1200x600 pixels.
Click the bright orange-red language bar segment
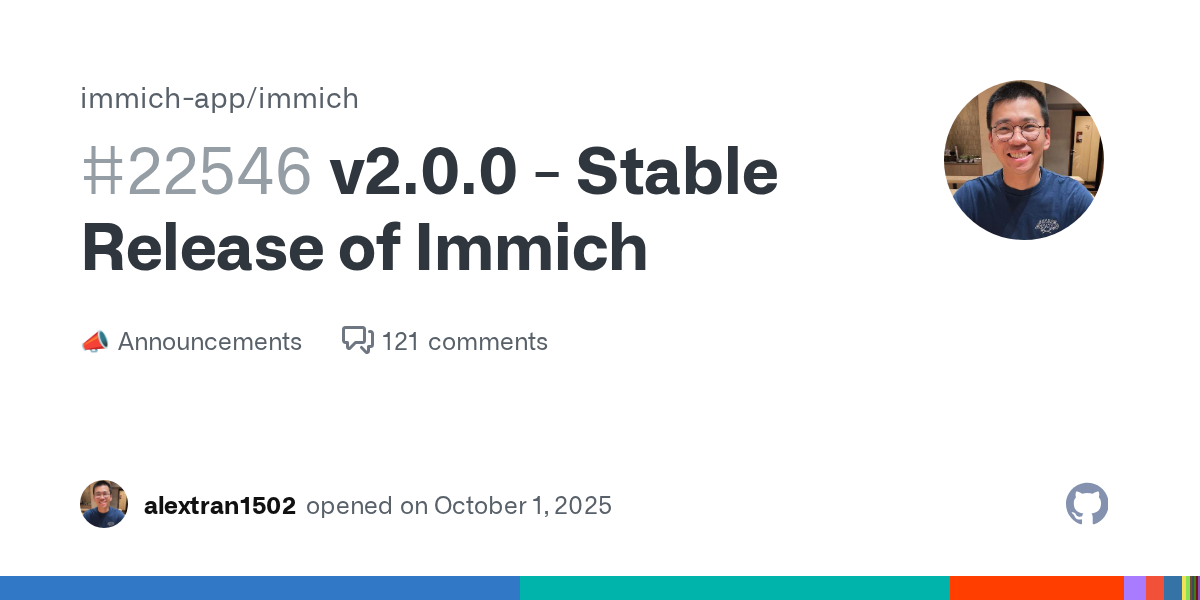(x=1037, y=588)
